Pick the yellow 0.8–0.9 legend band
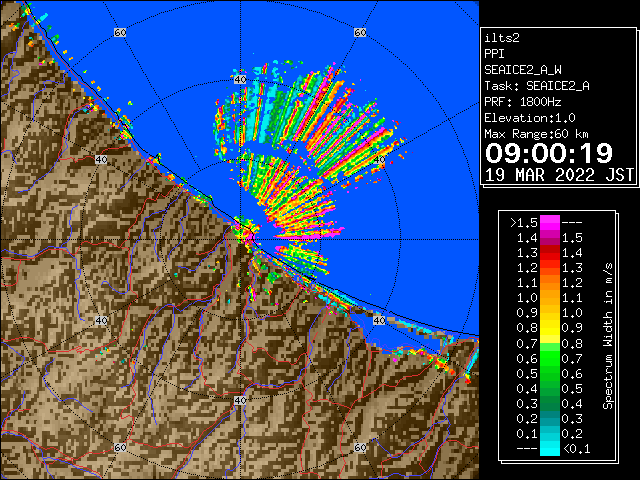This screenshot has height=480, width=640. click(x=550, y=328)
